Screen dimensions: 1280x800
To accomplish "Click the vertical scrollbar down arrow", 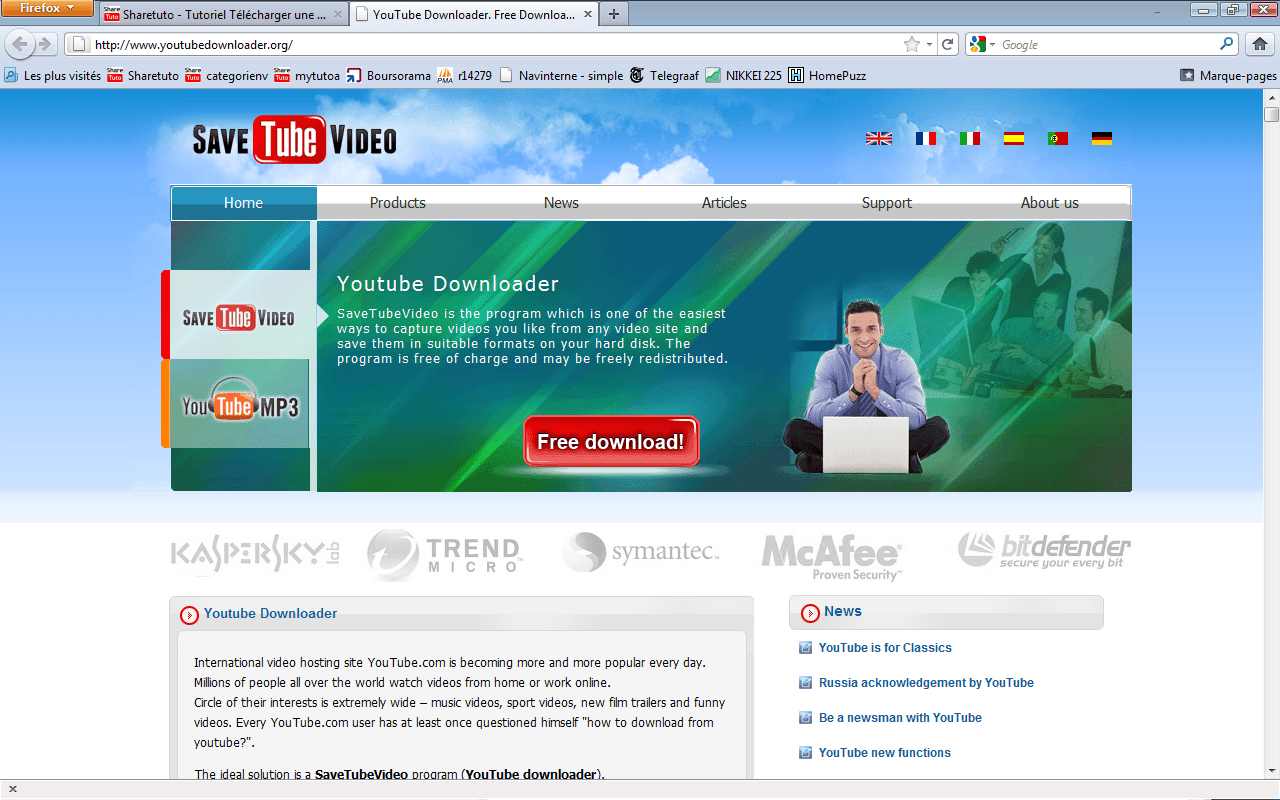I will (x=1271, y=770).
